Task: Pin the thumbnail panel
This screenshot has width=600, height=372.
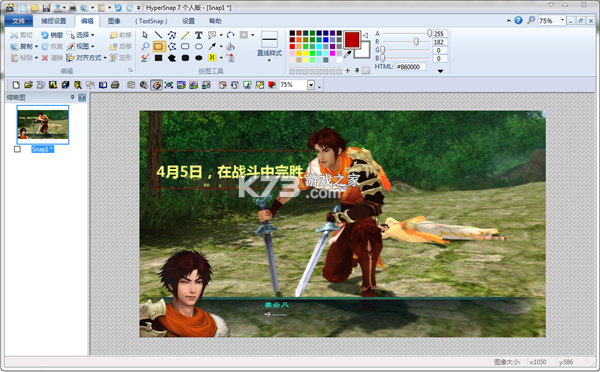Action: pos(72,98)
